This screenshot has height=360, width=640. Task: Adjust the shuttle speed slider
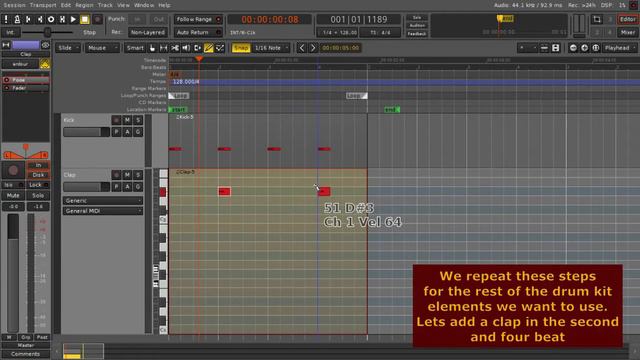coord(47,32)
